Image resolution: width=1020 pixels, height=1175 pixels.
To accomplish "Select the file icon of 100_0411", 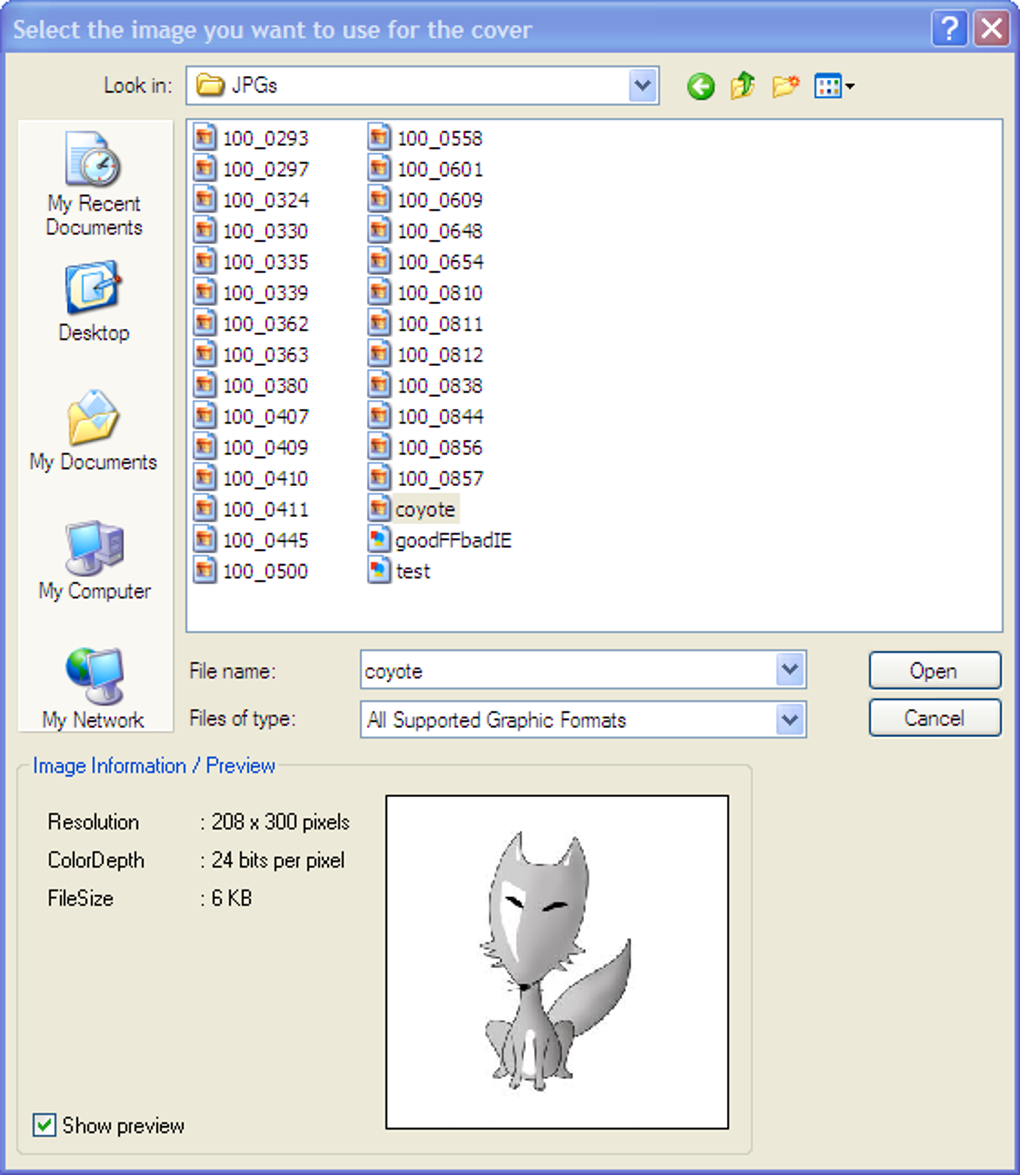I will click(x=205, y=509).
